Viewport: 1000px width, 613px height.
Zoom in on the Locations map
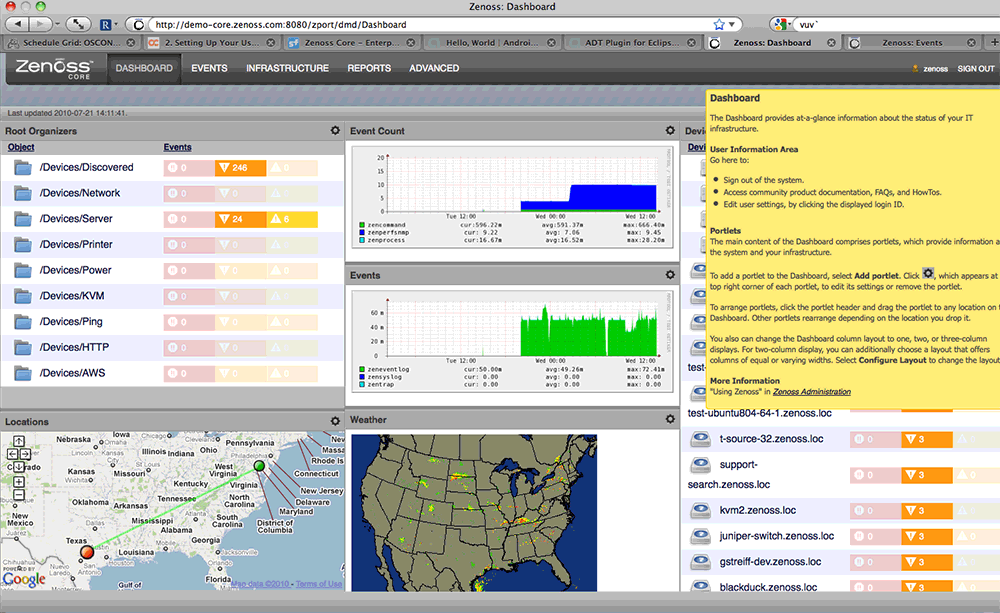(x=18, y=482)
